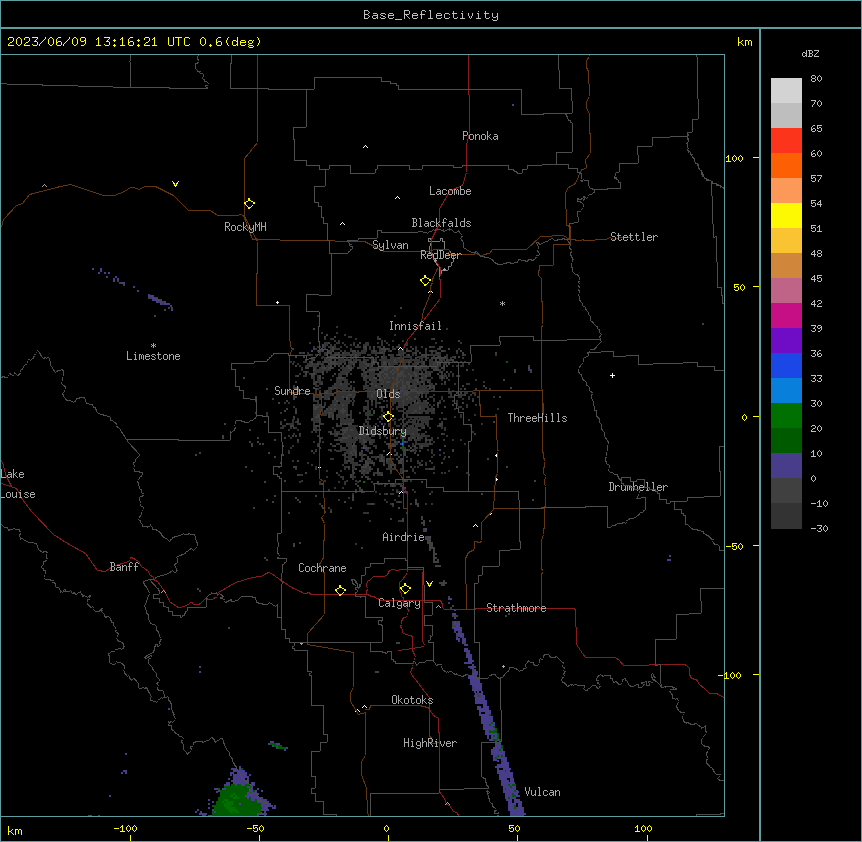This screenshot has height=842, width=862.
Task: Click the Limestone label
Action: (x=153, y=356)
